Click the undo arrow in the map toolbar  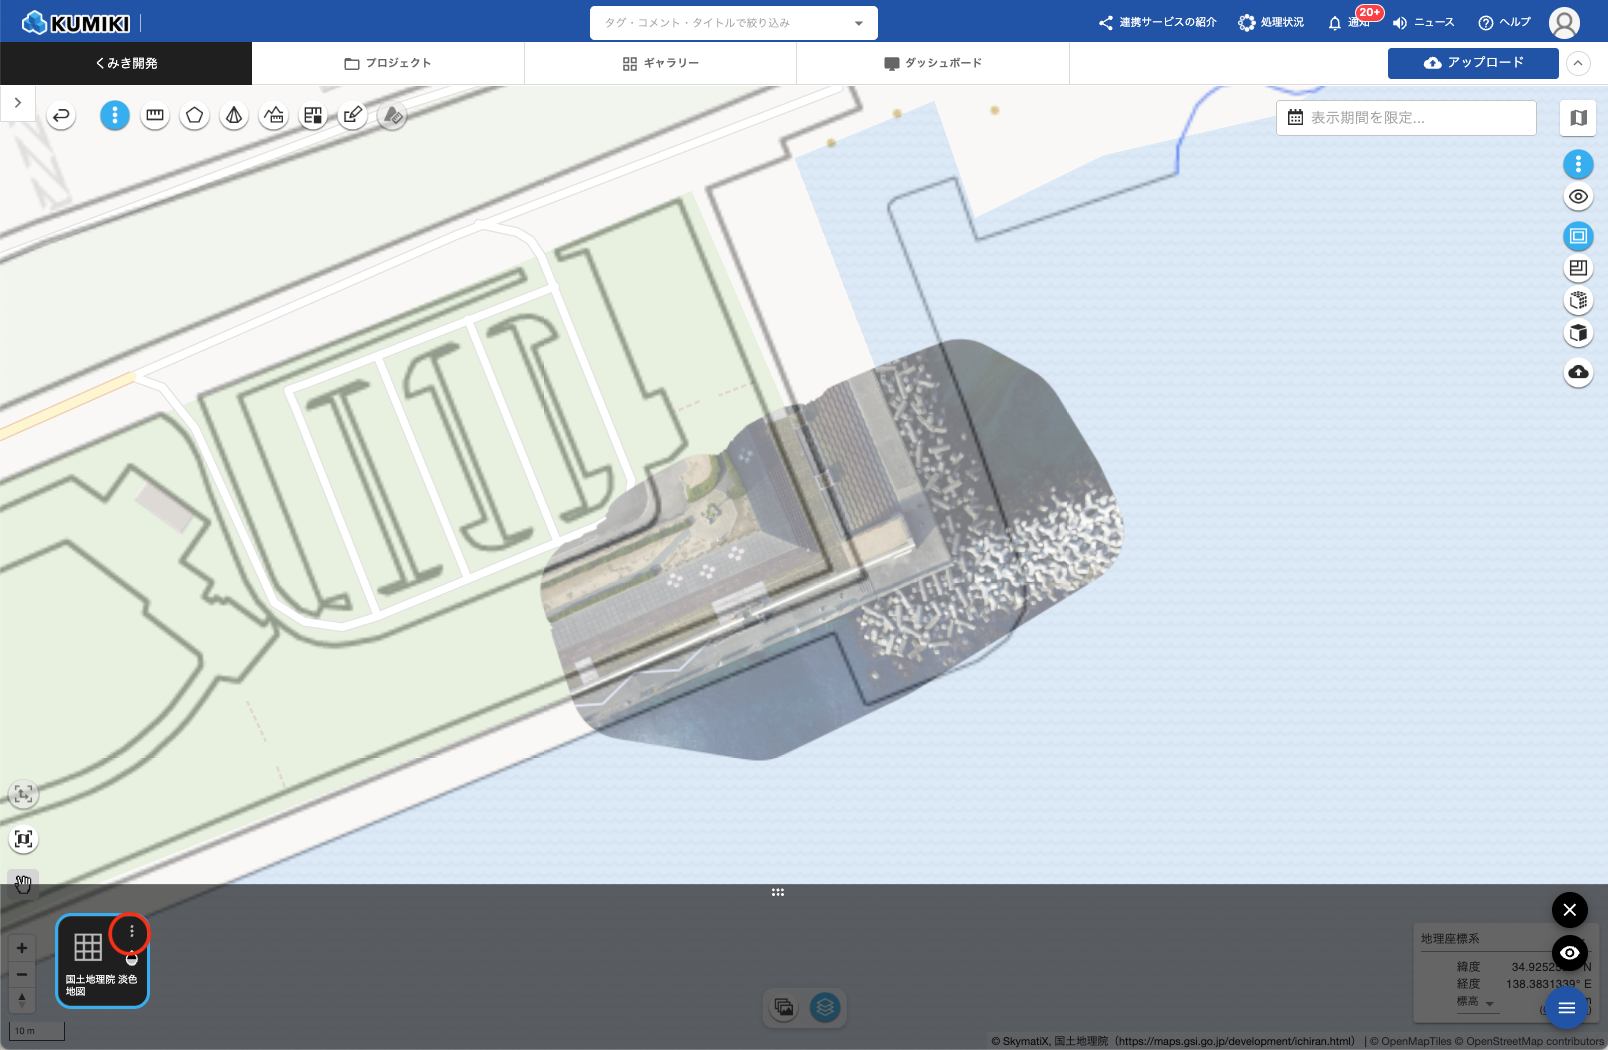pos(61,116)
